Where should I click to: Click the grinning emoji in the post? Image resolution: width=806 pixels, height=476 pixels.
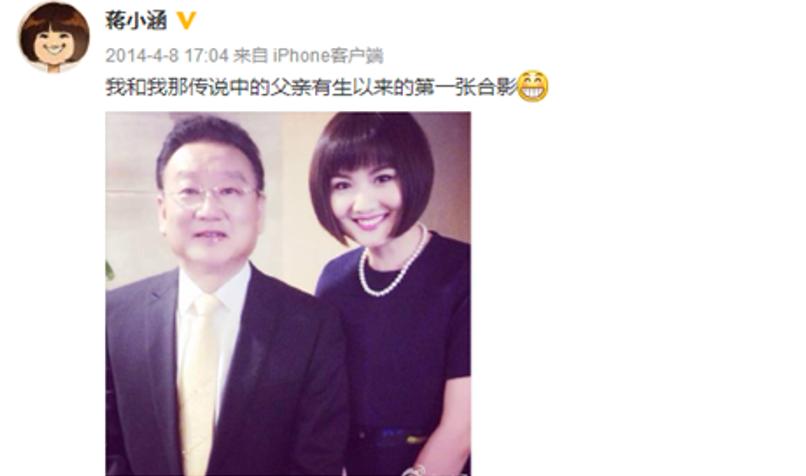(533, 86)
